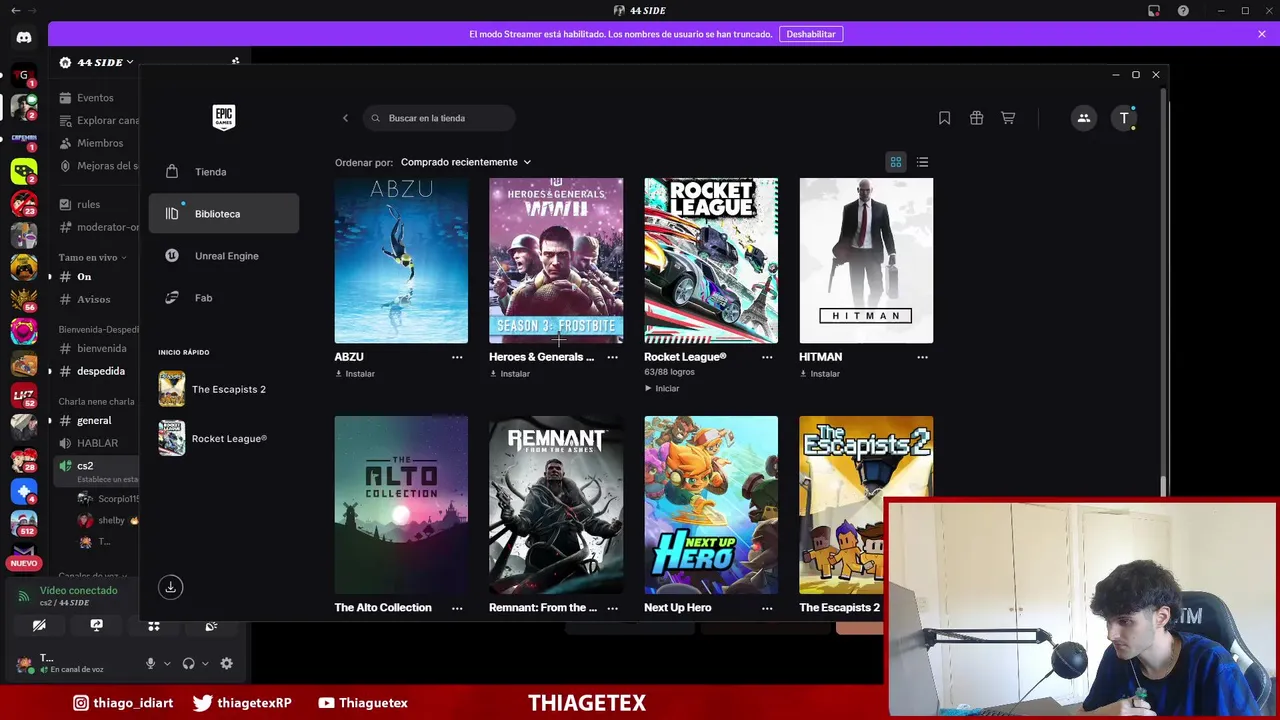Viewport: 1280px width, 720px height.
Task: Expand the Comprado recientemente sort dropdown
Action: coord(466,162)
